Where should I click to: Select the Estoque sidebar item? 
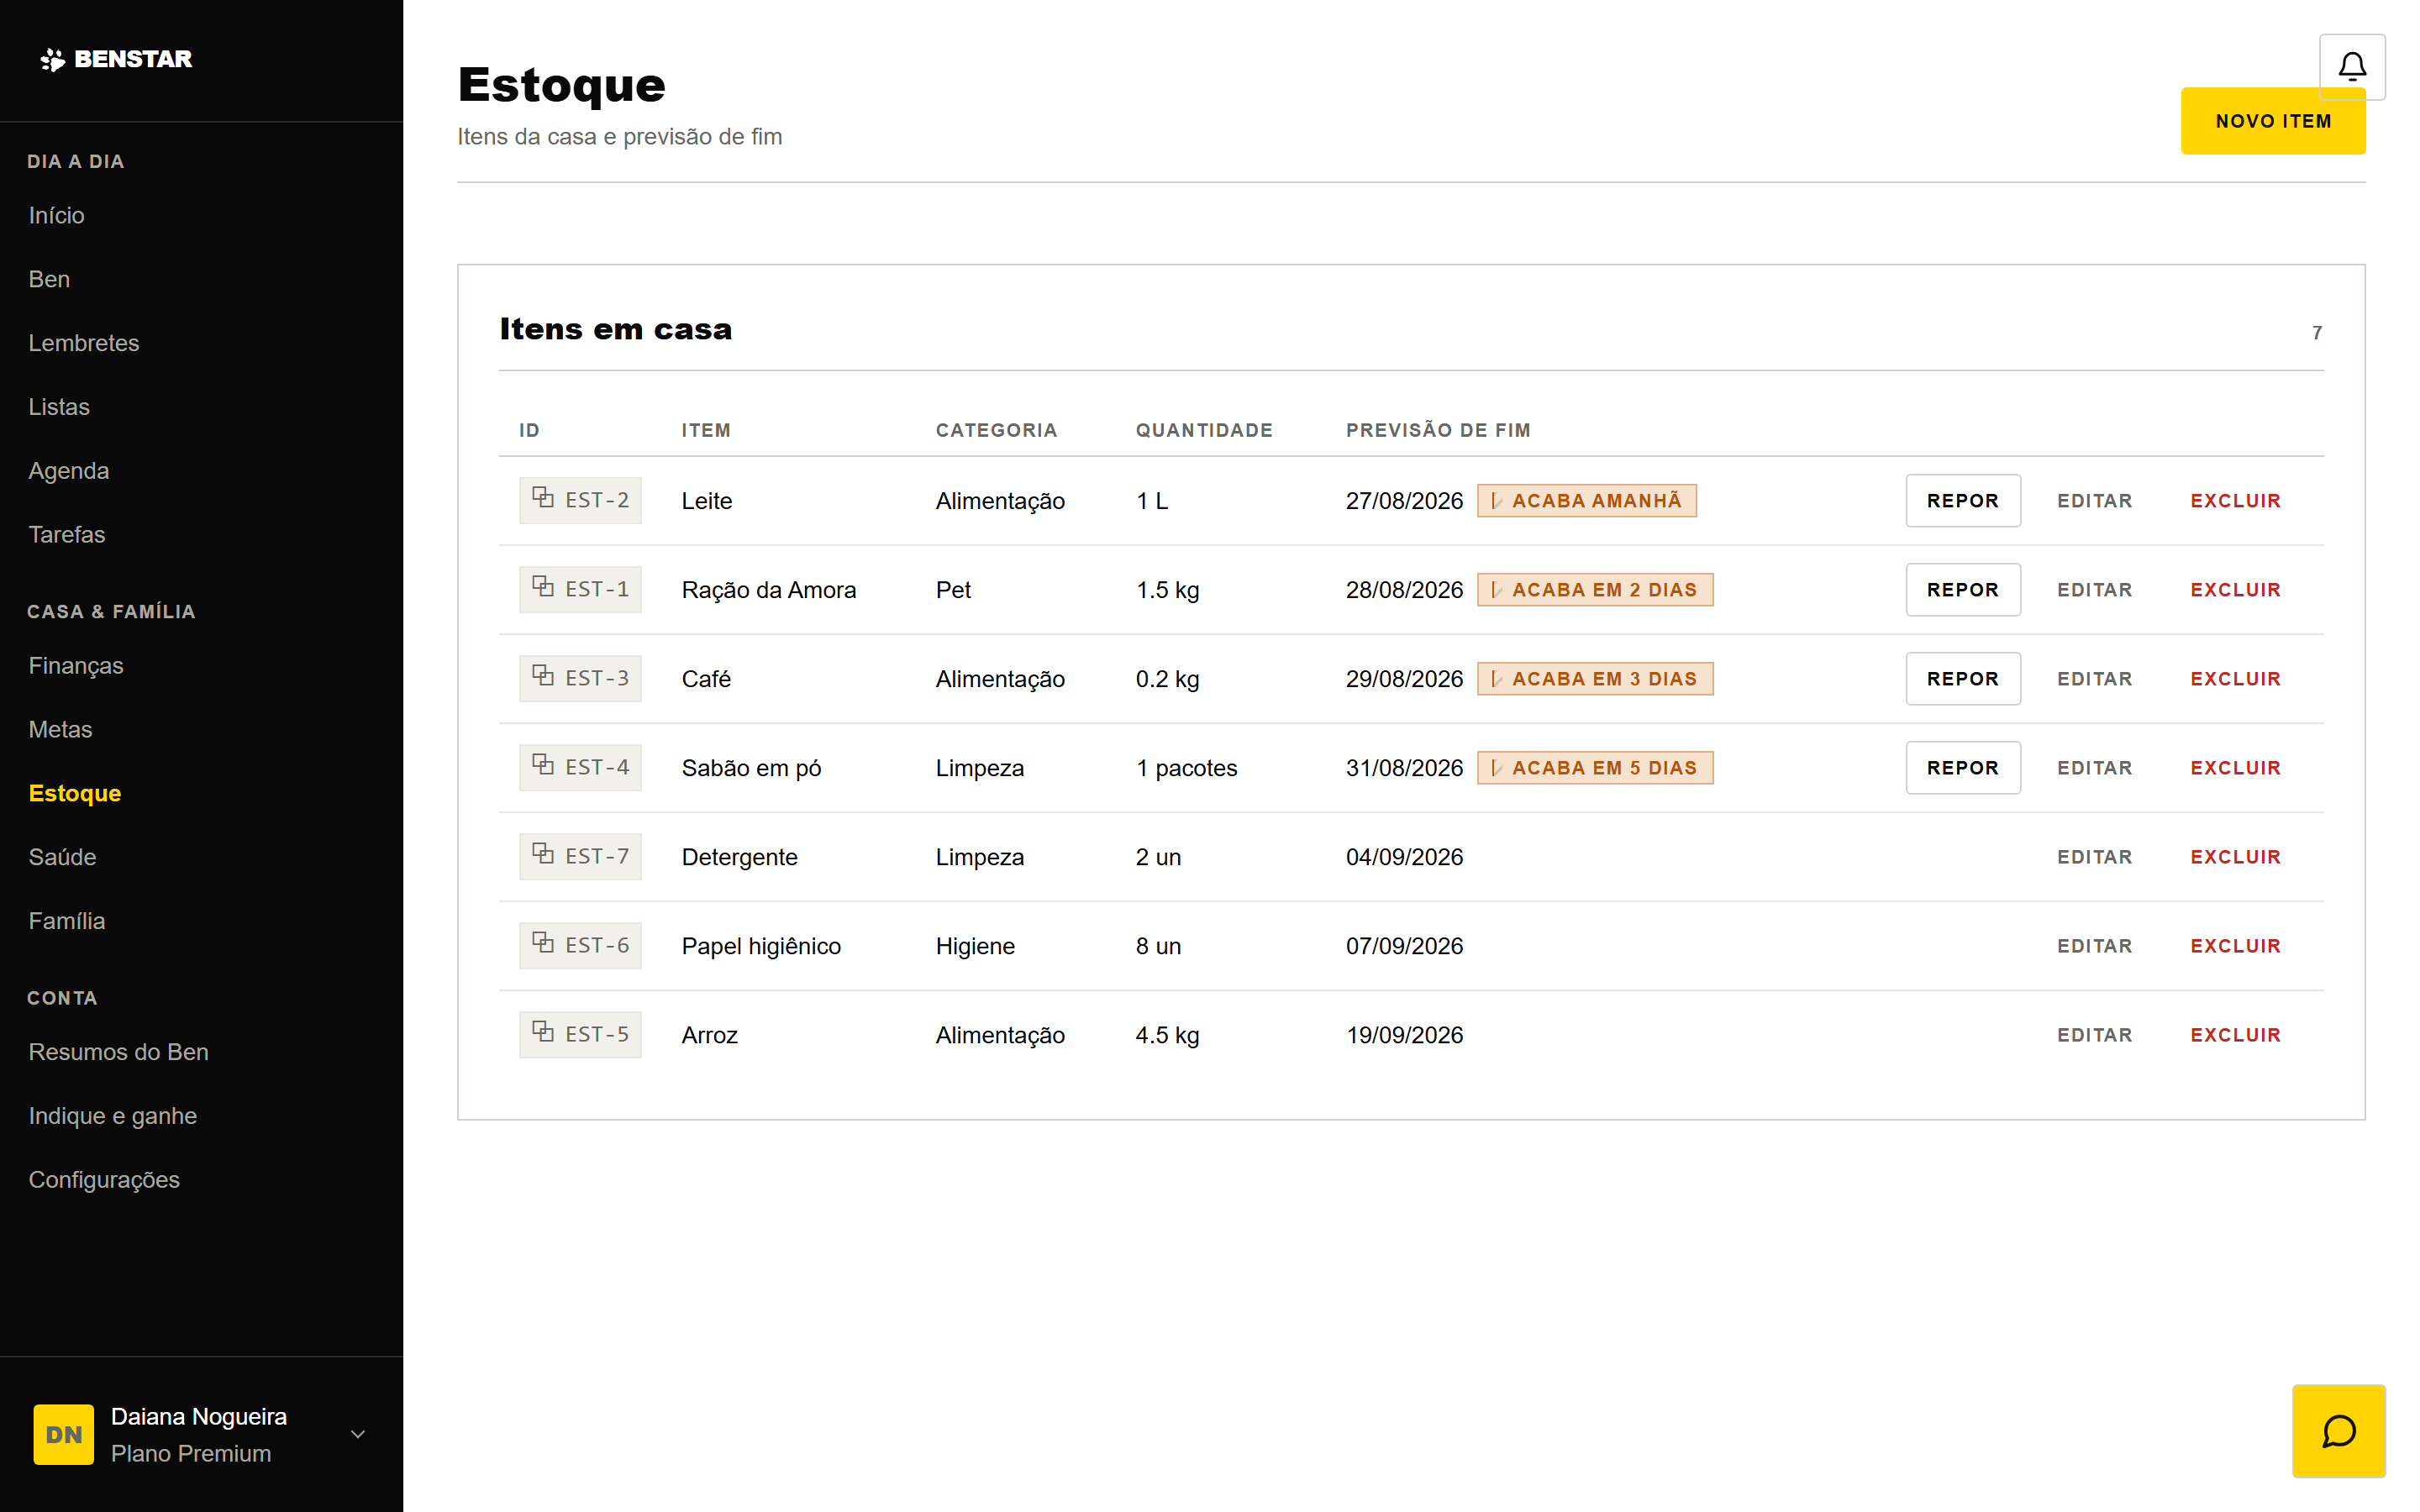pos(75,793)
